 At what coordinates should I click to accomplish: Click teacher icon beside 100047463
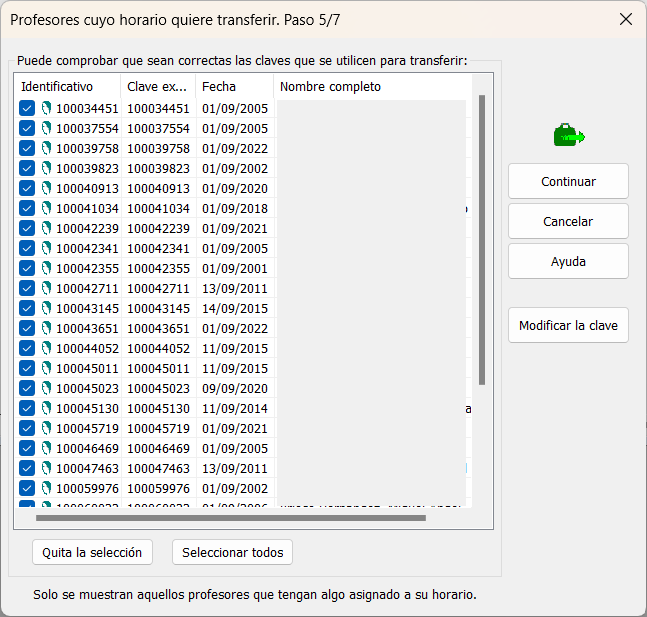(x=46, y=468)
